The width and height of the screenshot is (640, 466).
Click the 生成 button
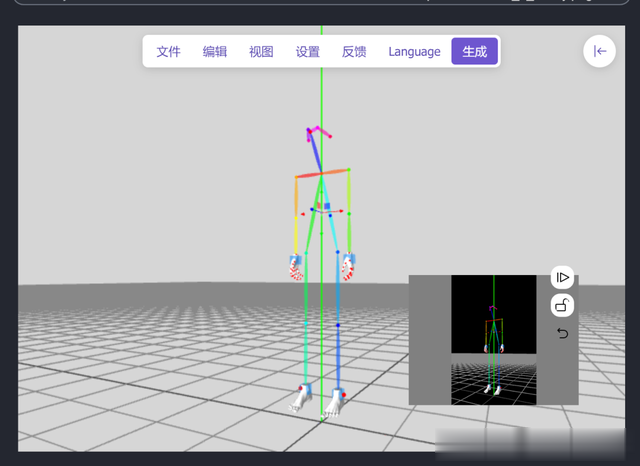point(475,51)
